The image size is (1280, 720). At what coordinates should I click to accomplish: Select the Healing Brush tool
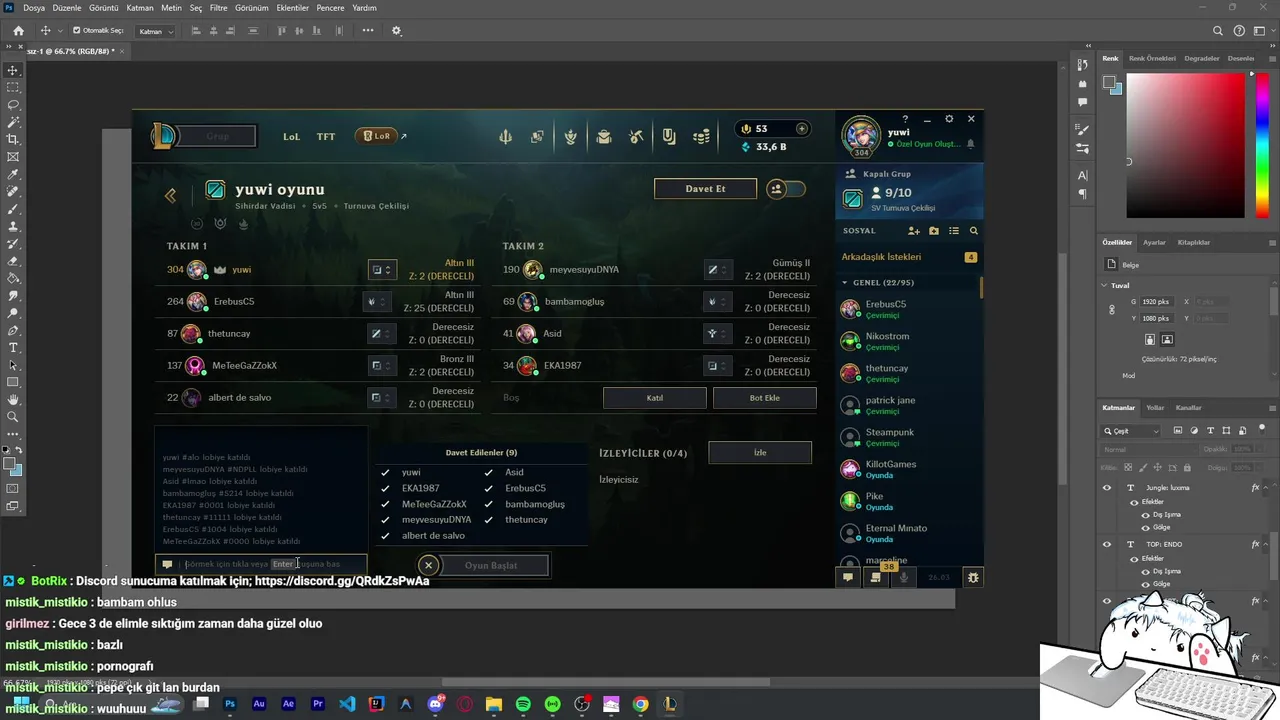(x=13, y=191)
